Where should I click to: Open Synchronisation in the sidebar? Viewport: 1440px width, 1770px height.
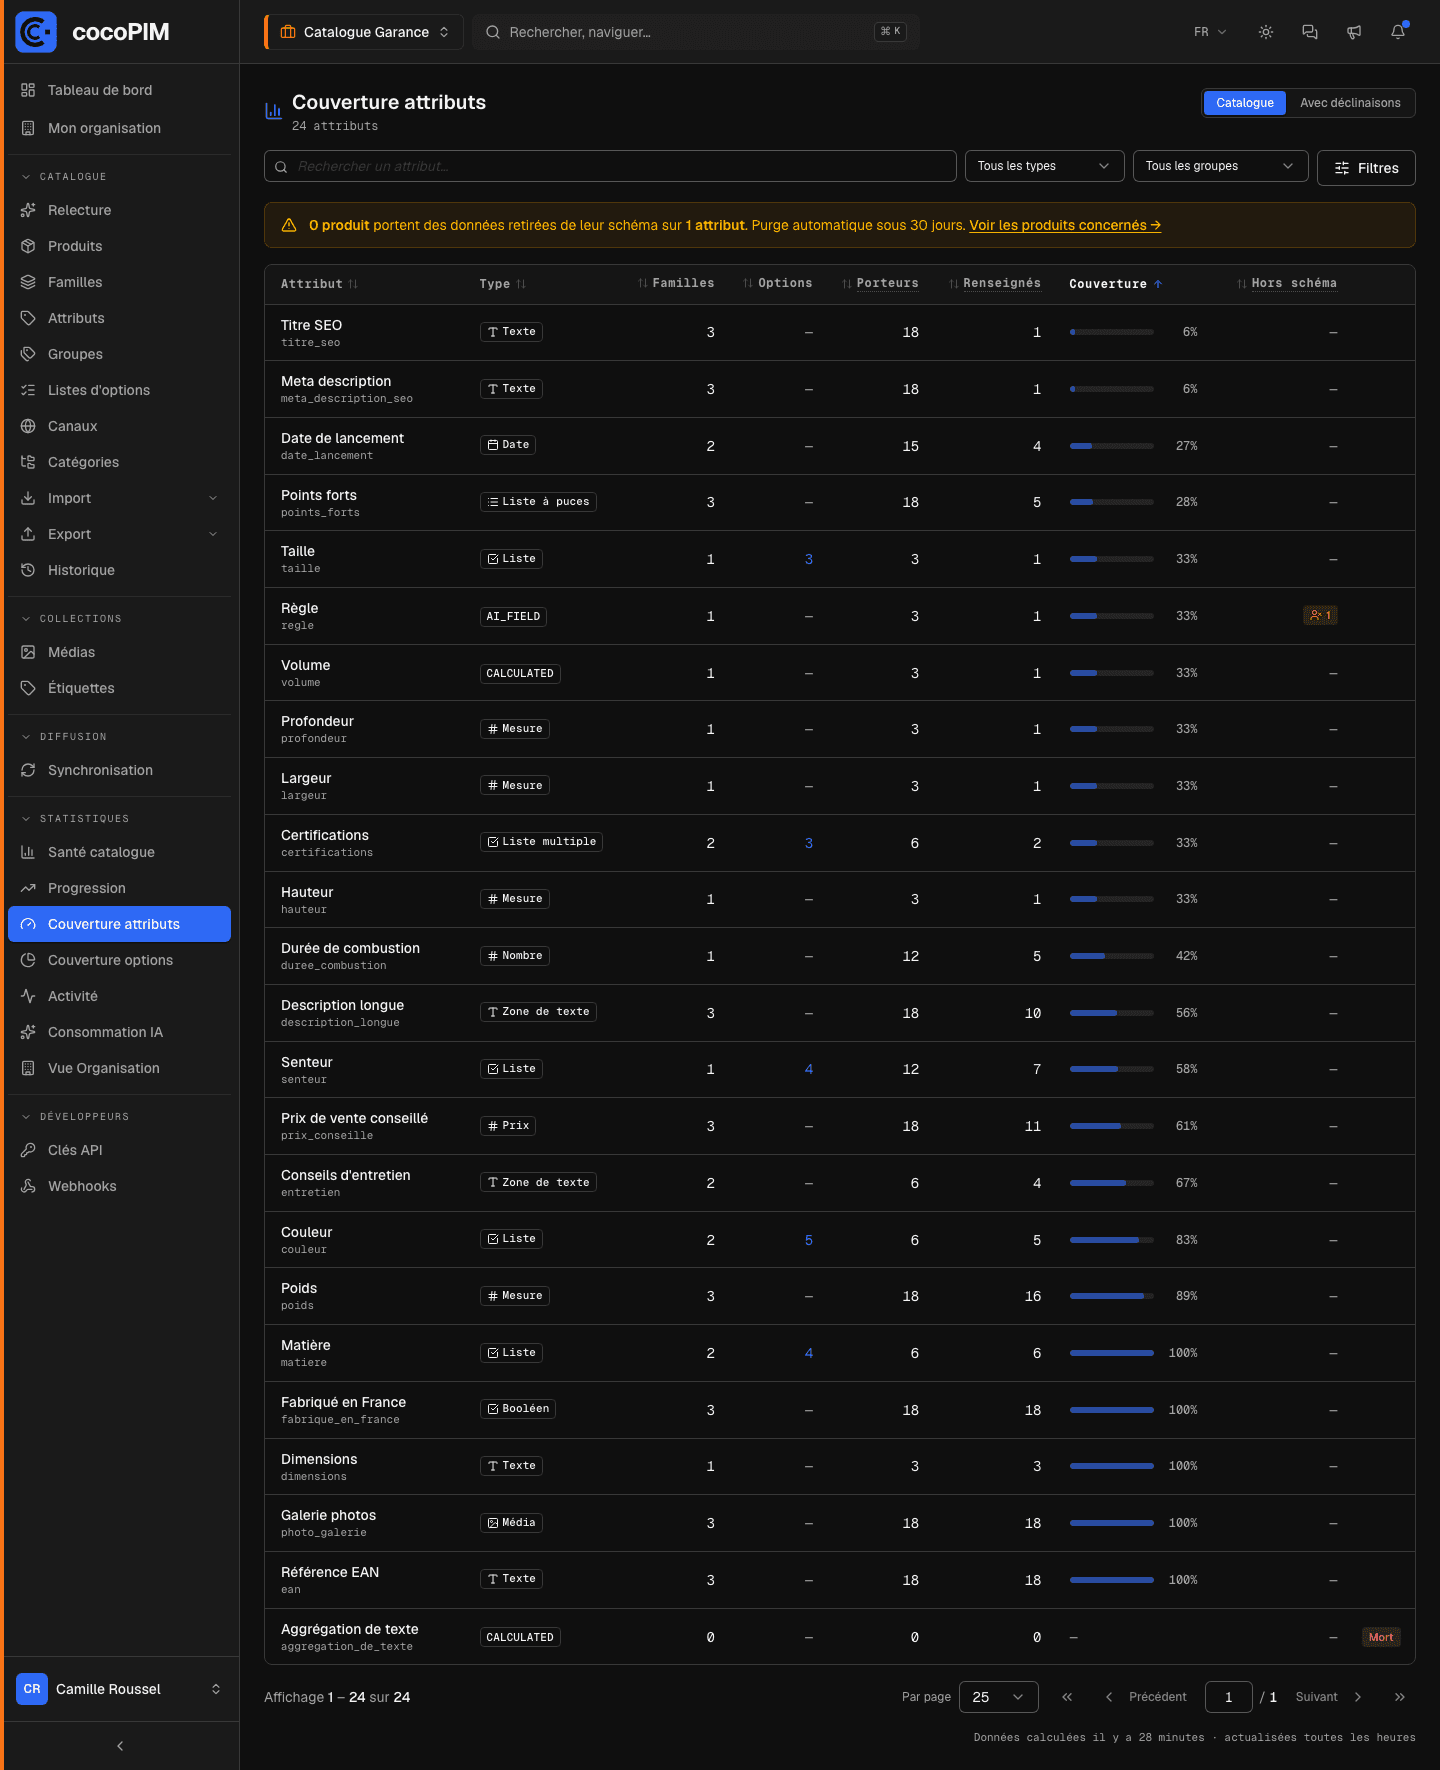pos(119,770)
